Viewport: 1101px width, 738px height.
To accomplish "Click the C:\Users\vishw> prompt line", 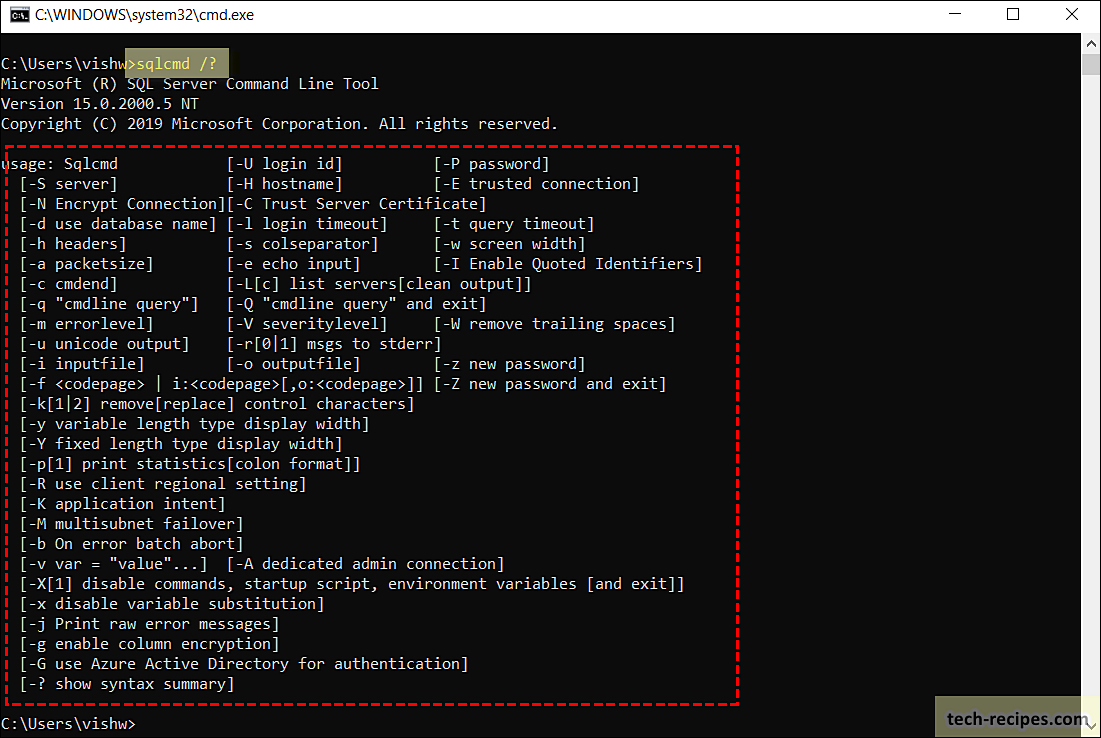I will 70,723.
